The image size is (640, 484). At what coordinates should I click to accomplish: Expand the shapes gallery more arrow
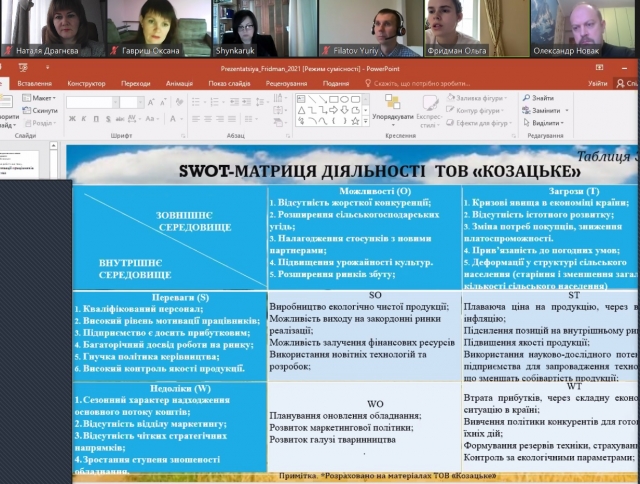pos(366,121)
